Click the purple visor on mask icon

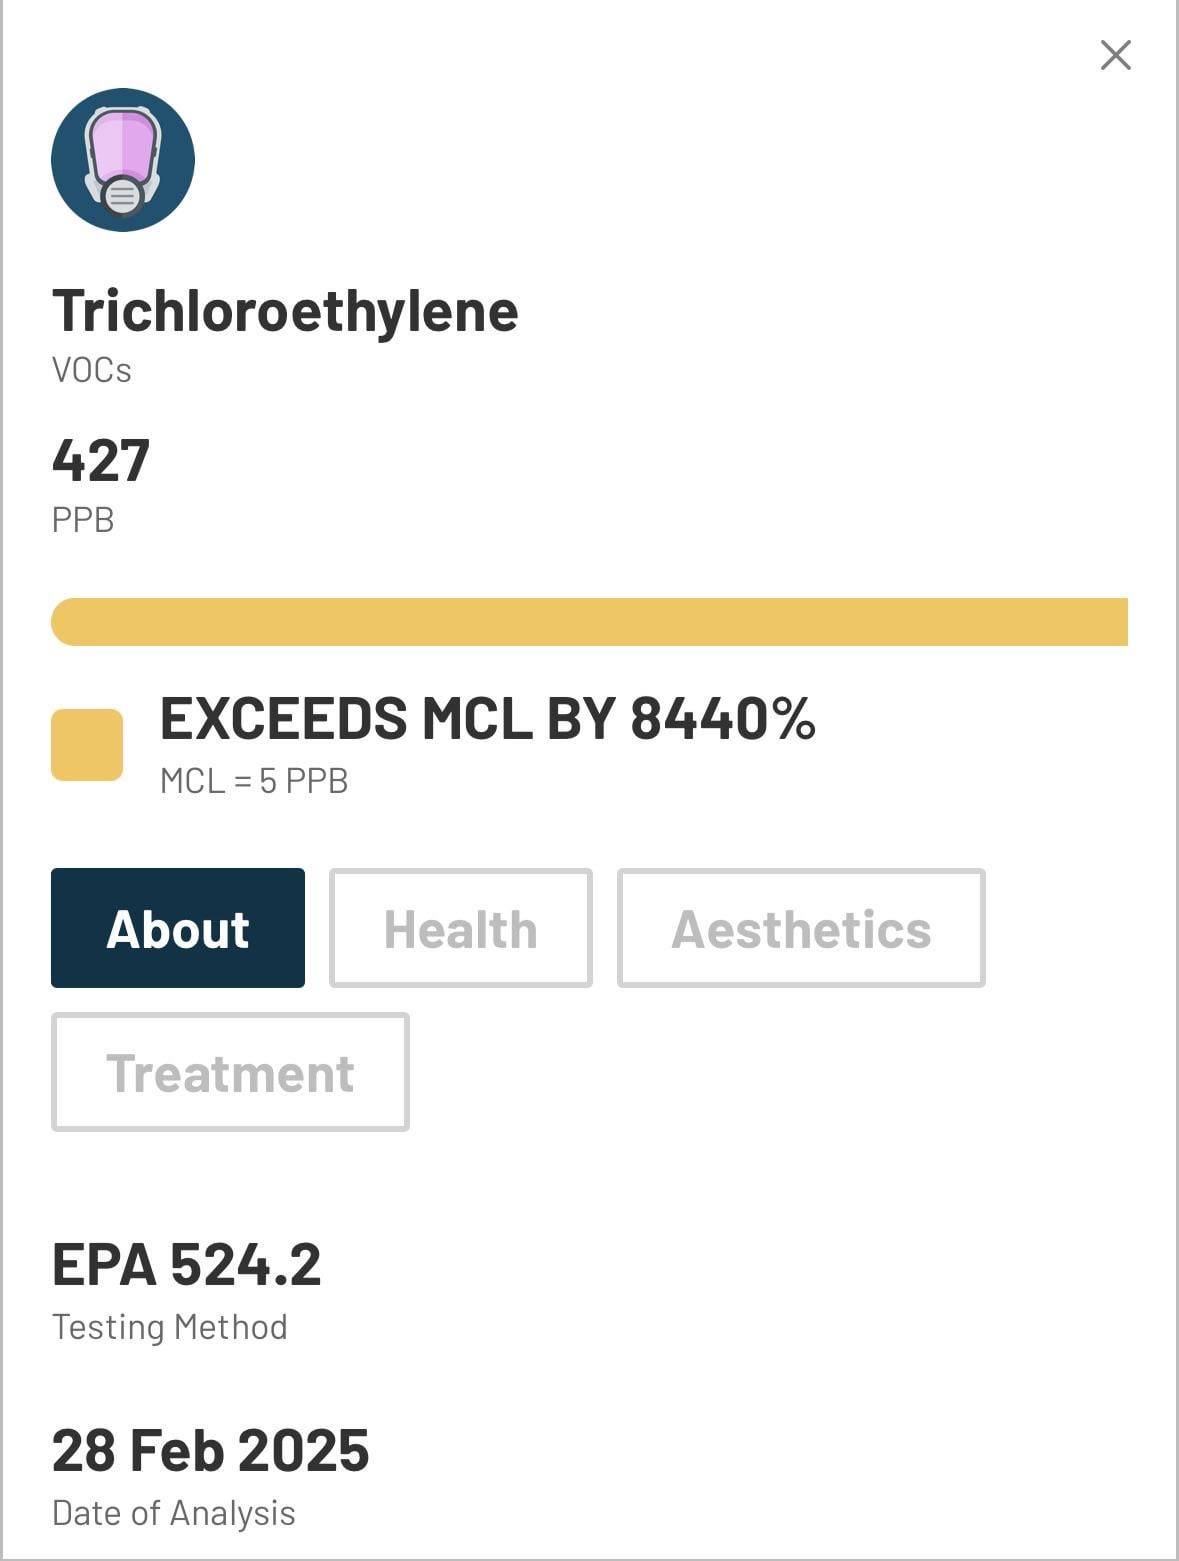(x=123, y=147)
